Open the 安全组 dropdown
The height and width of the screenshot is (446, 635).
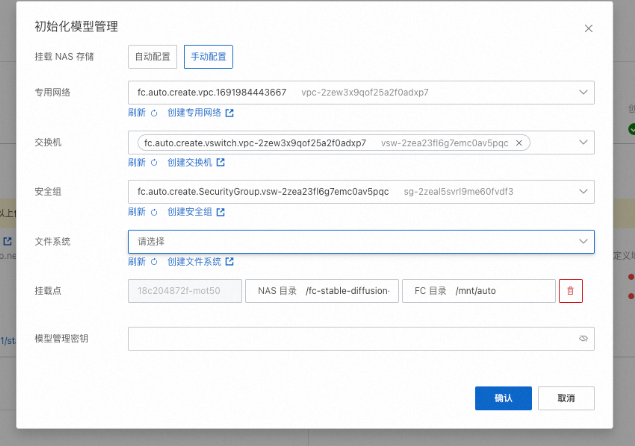click(361, 192)
